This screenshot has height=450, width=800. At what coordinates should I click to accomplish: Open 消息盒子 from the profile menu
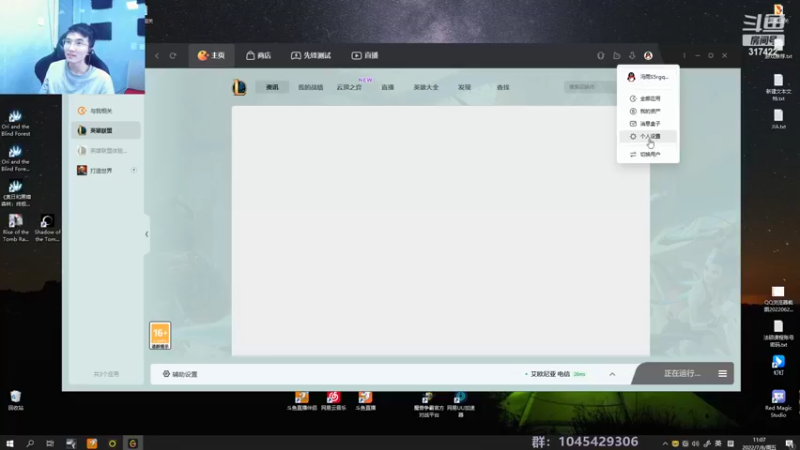tap(648, 124)
